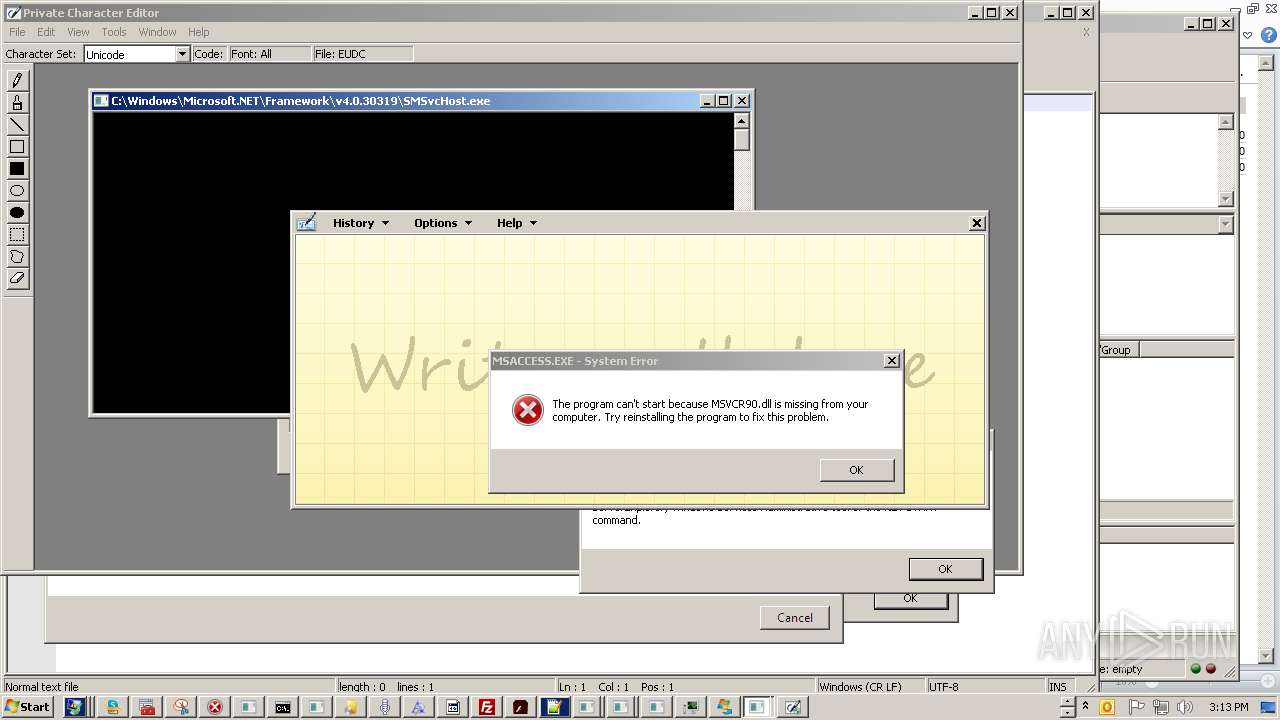Screen dimensions: 1280x720
Task: Open the microphone taskbar icon
Action: pyautogui.click(x=385, y=707)
